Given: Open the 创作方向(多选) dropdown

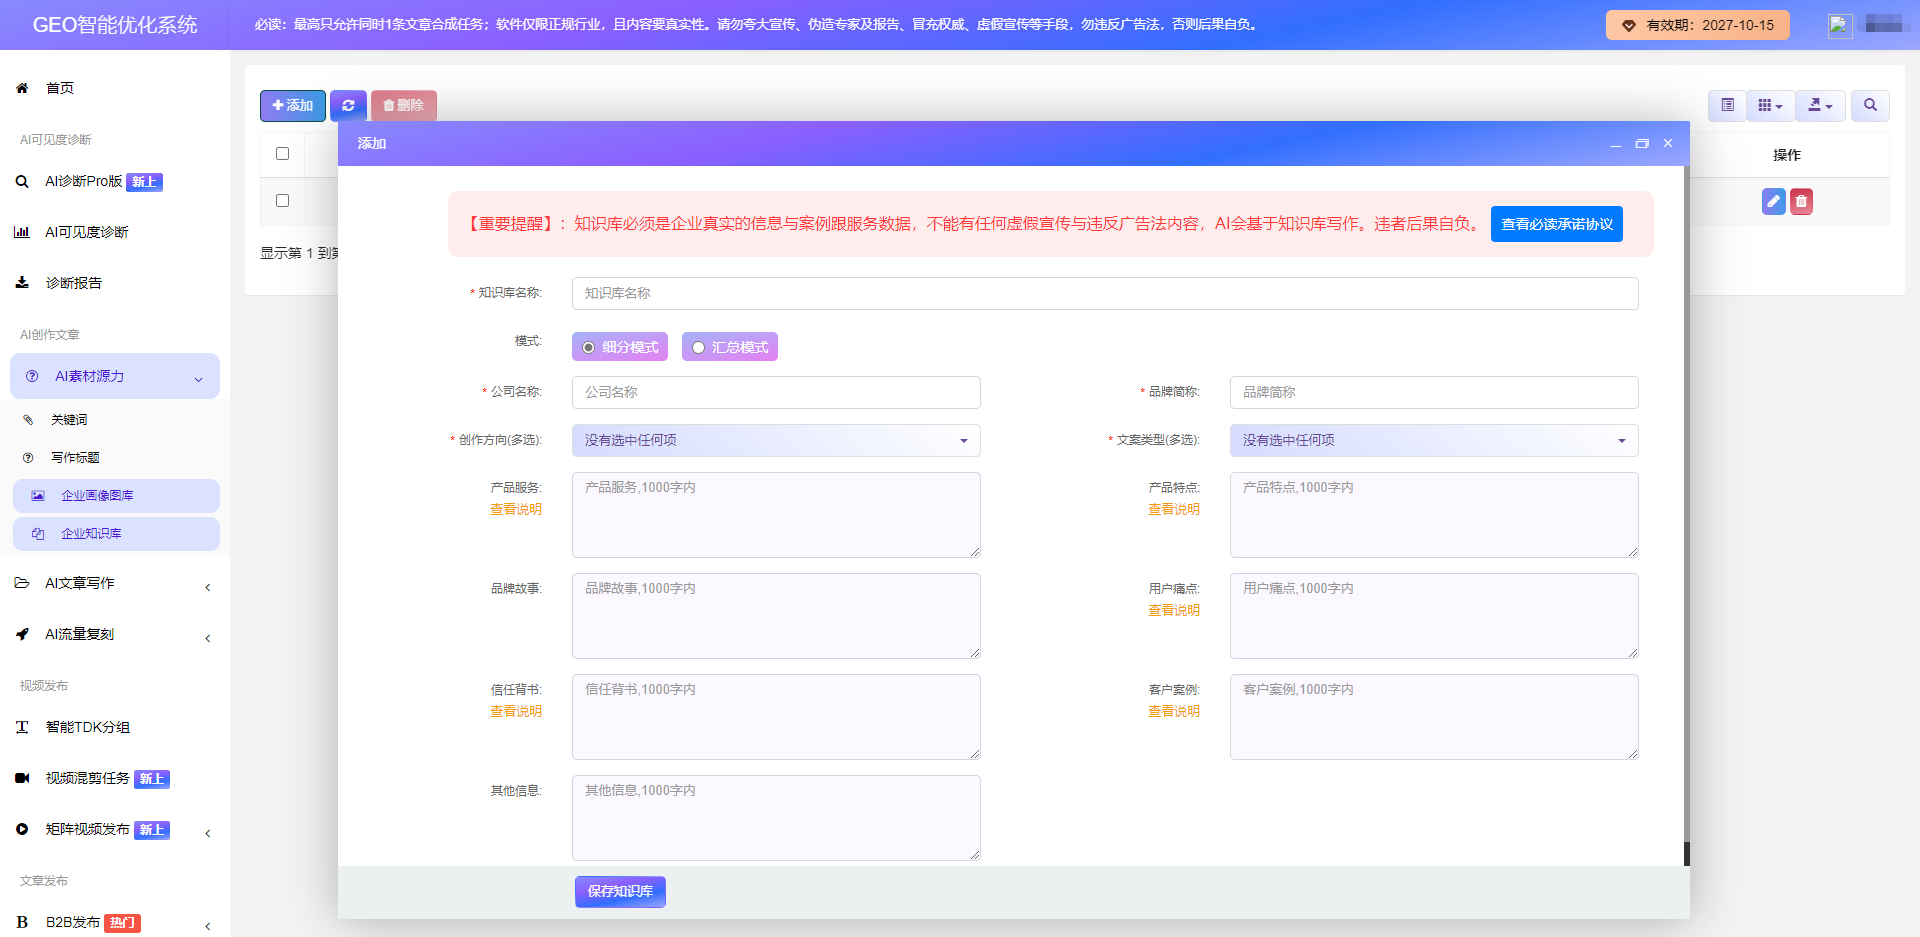Looking at the screenshot, I should pos(776,440).
